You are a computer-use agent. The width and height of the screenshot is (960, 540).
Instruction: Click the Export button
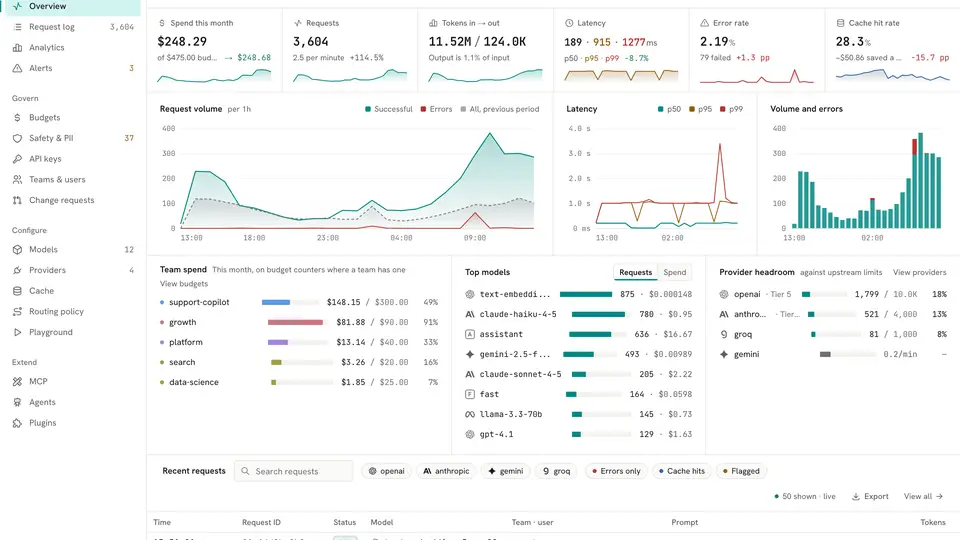pos(870,497)
